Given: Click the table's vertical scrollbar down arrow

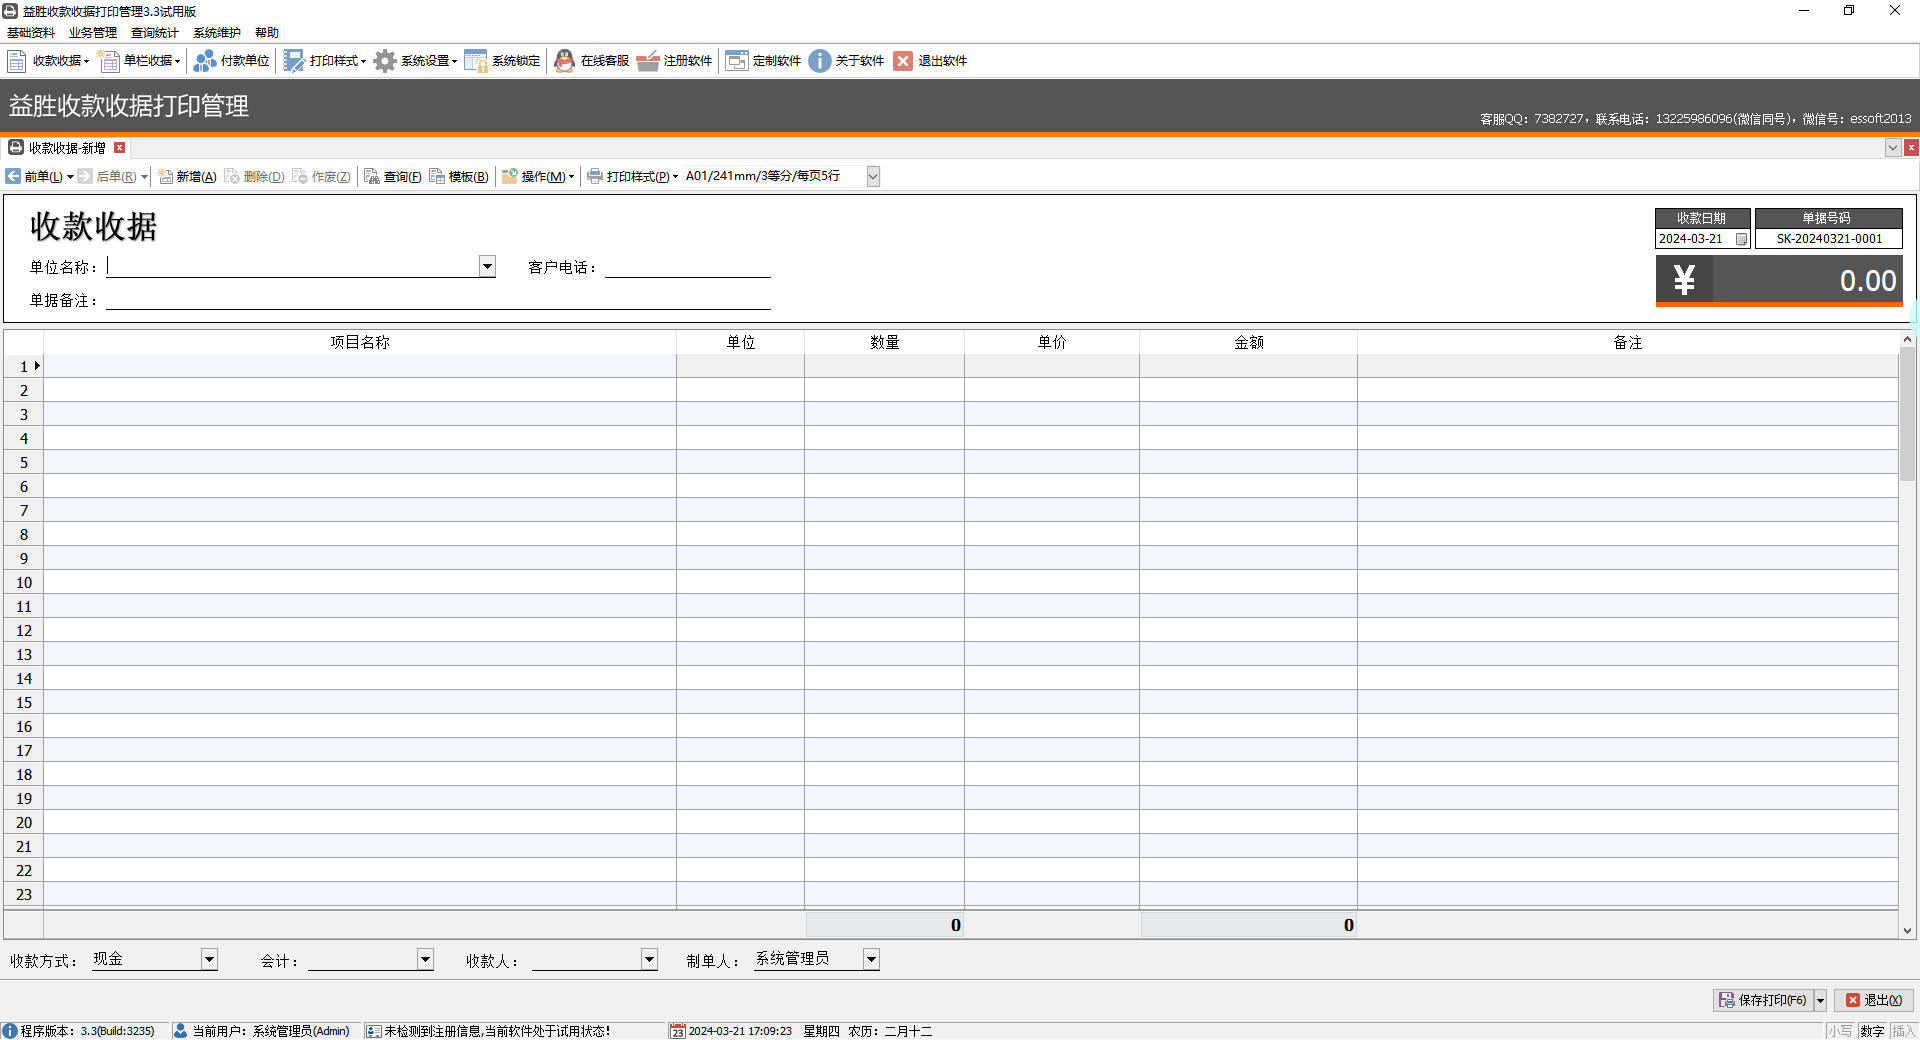Looking at the screenshot, I should [1907, 931].
